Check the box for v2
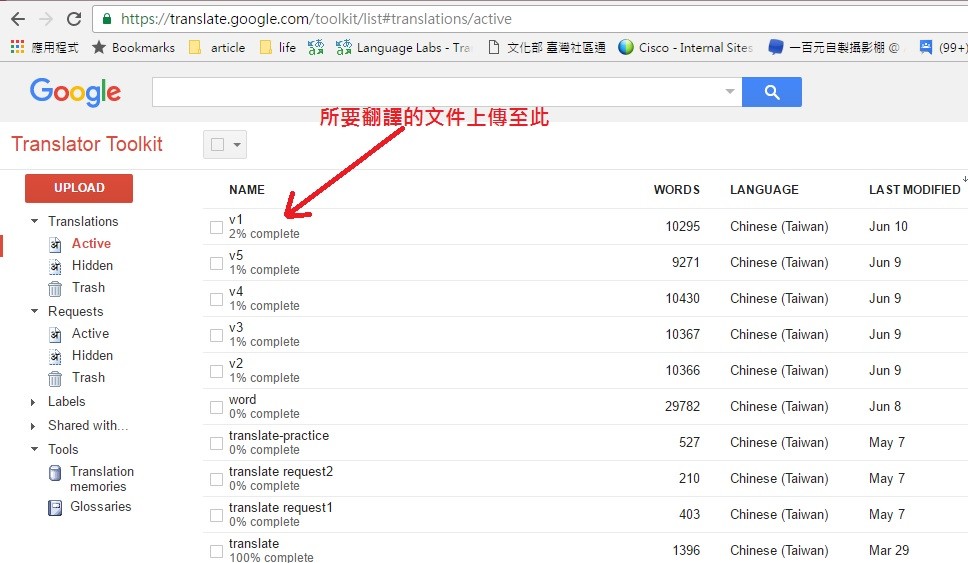This screenshot has width=968, height=563. 216,371
